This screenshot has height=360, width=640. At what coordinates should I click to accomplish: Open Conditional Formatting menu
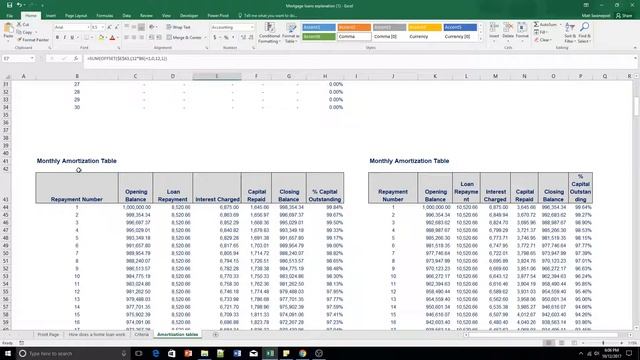tap(269, 33)
